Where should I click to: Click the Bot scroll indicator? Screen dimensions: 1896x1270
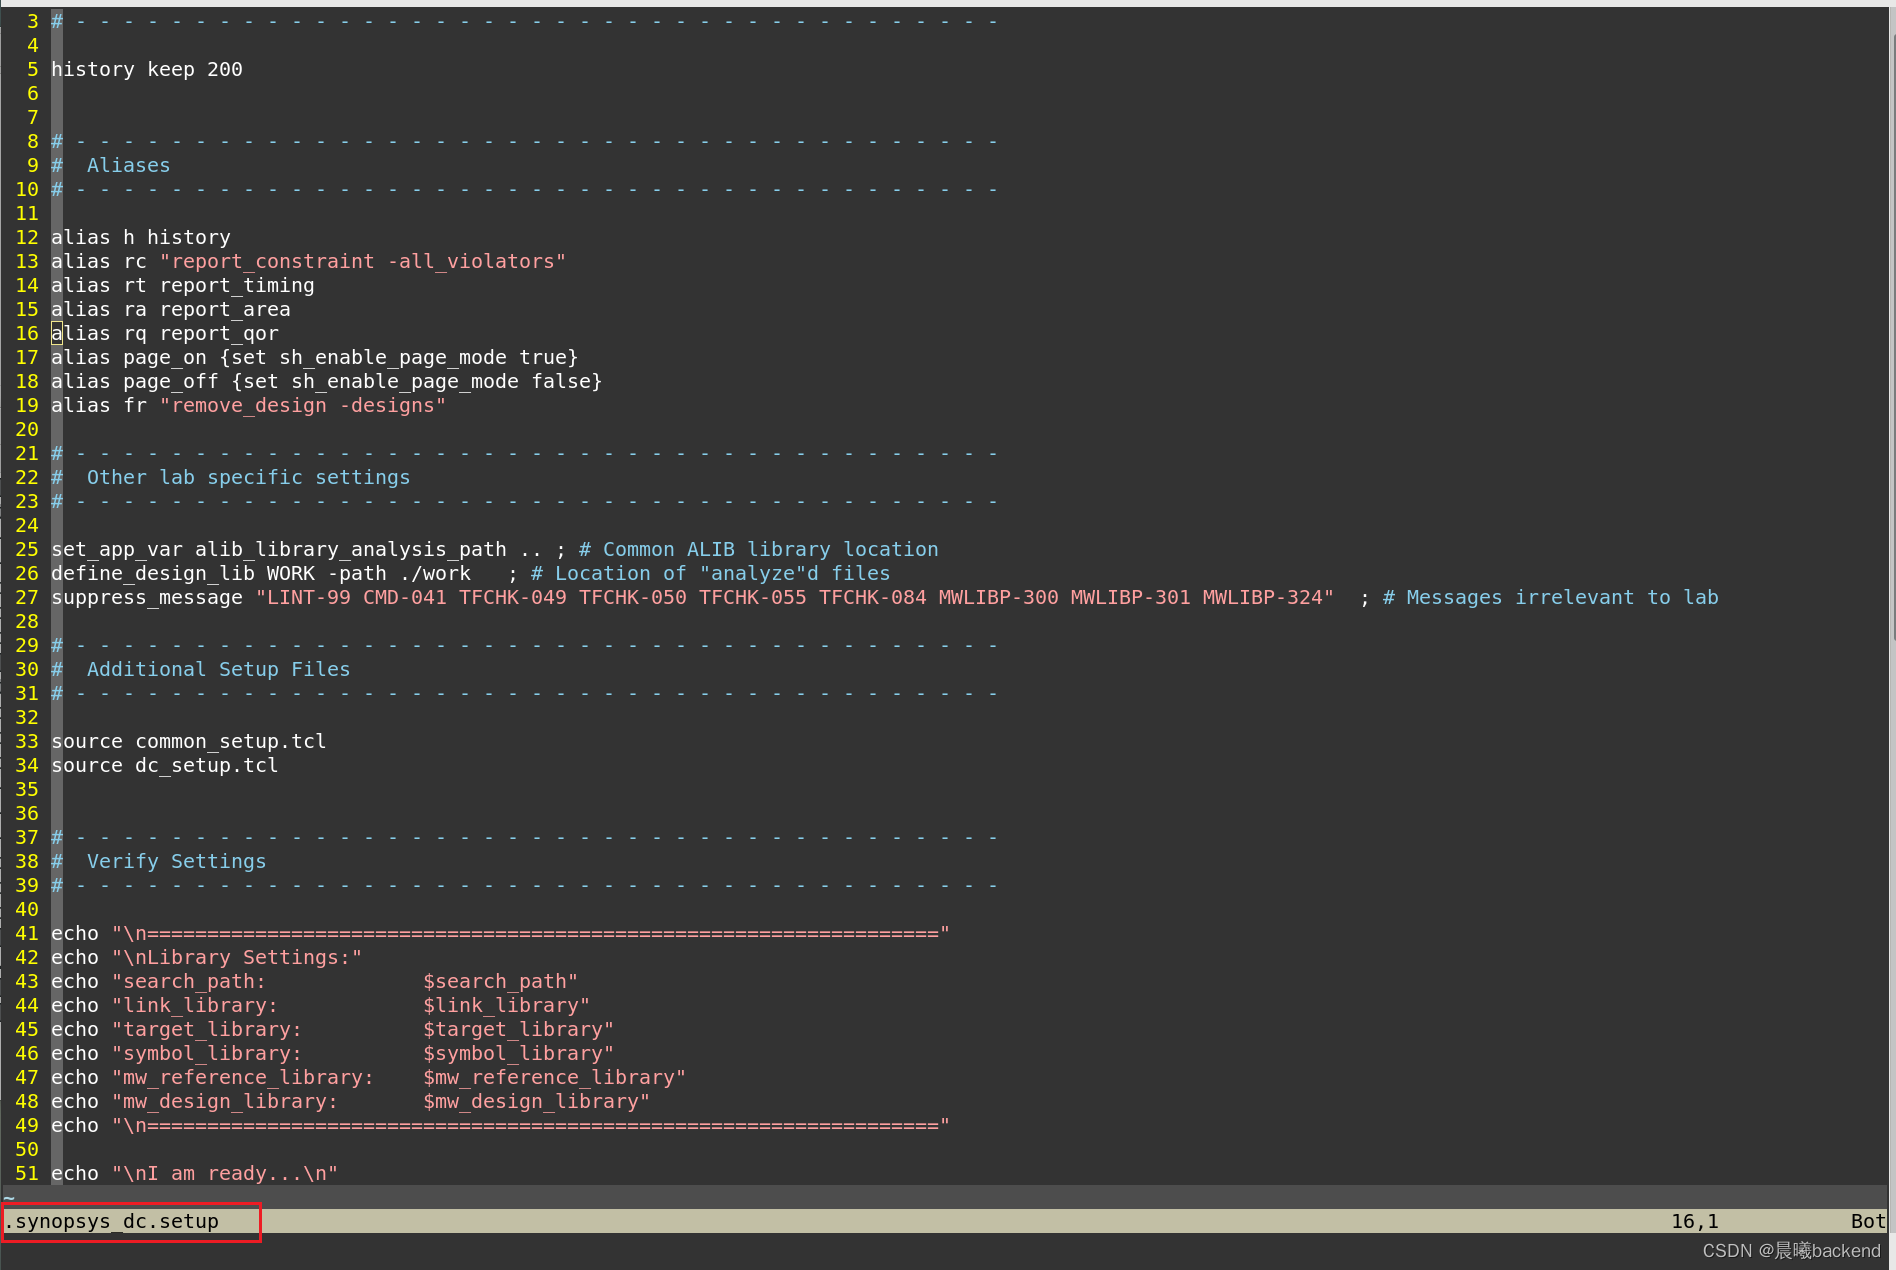tap(1866, 1221)
